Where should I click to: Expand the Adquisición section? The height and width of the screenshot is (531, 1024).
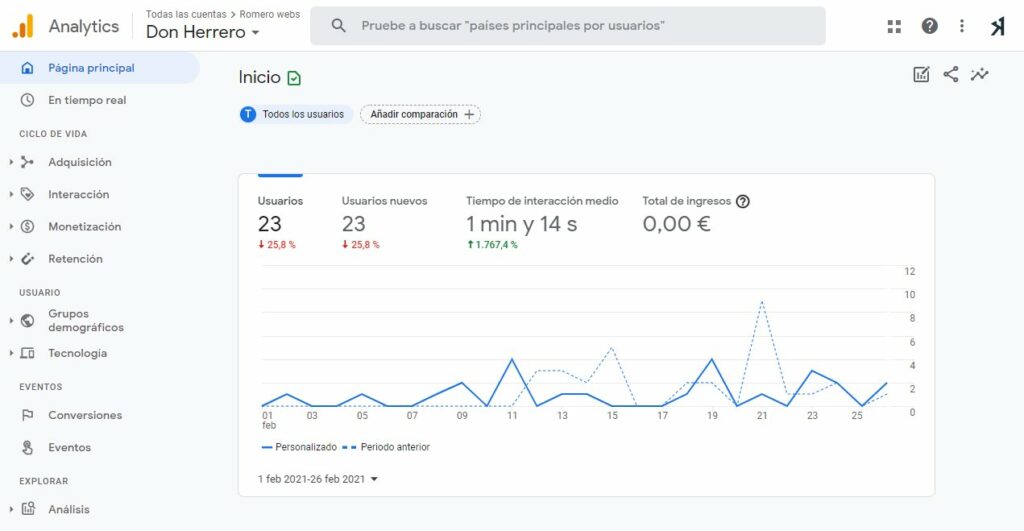[x=79, y=162]
